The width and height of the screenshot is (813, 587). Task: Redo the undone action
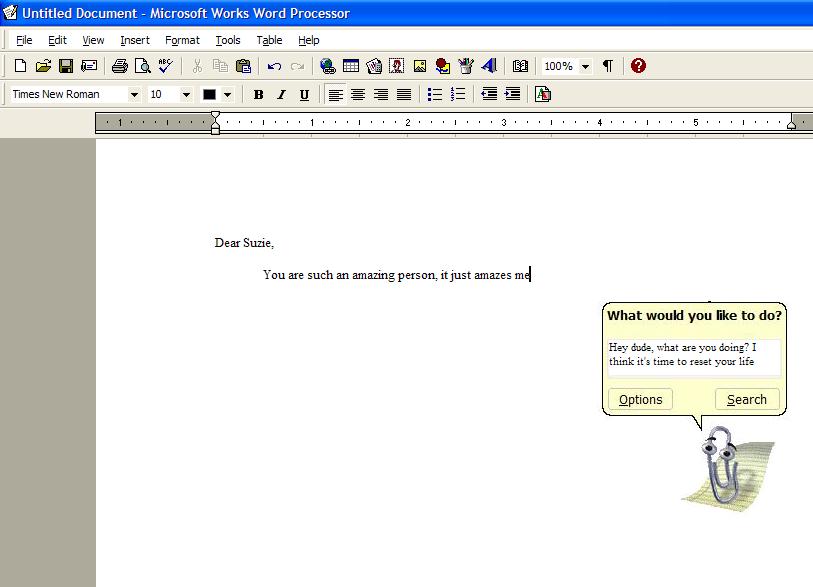(x=297, y=66)
